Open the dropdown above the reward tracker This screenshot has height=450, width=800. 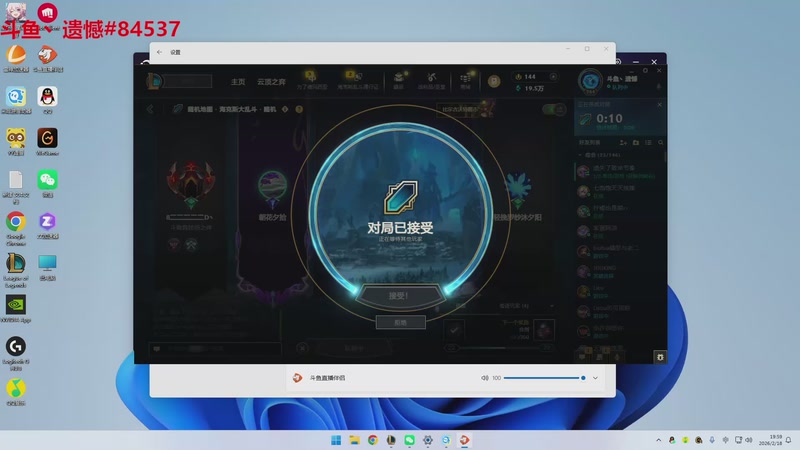click(x=551, y=306)
